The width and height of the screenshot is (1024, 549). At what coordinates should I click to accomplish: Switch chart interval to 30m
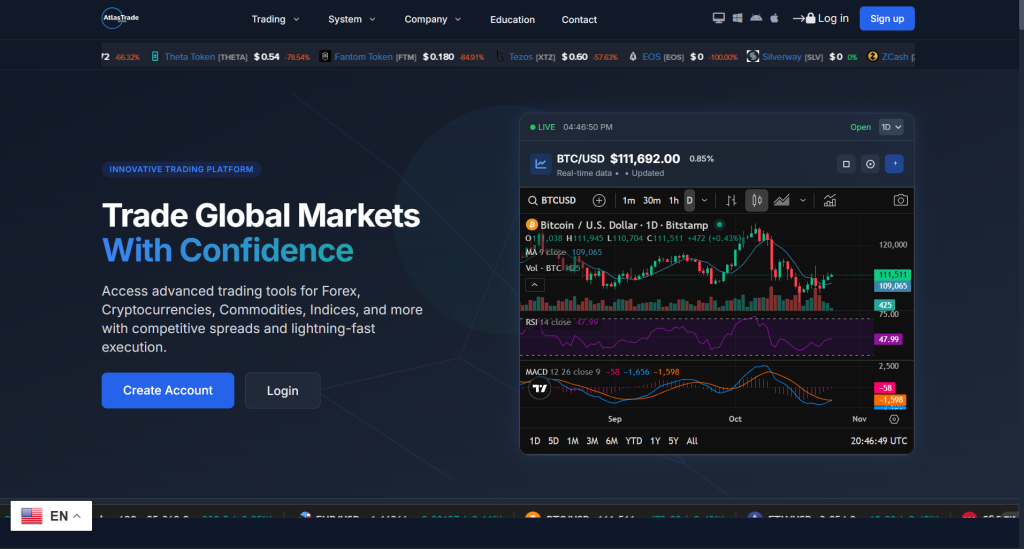(x=651, y=200)
